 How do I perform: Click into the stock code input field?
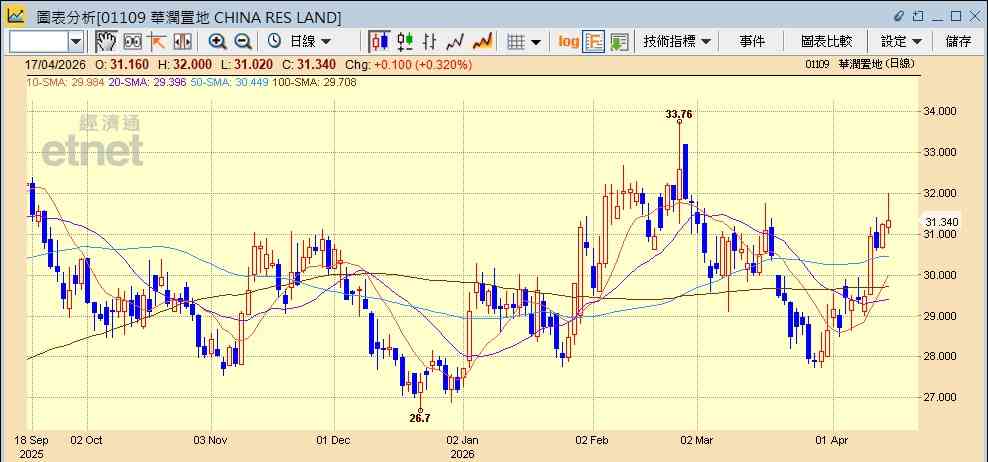pos(38,42)
